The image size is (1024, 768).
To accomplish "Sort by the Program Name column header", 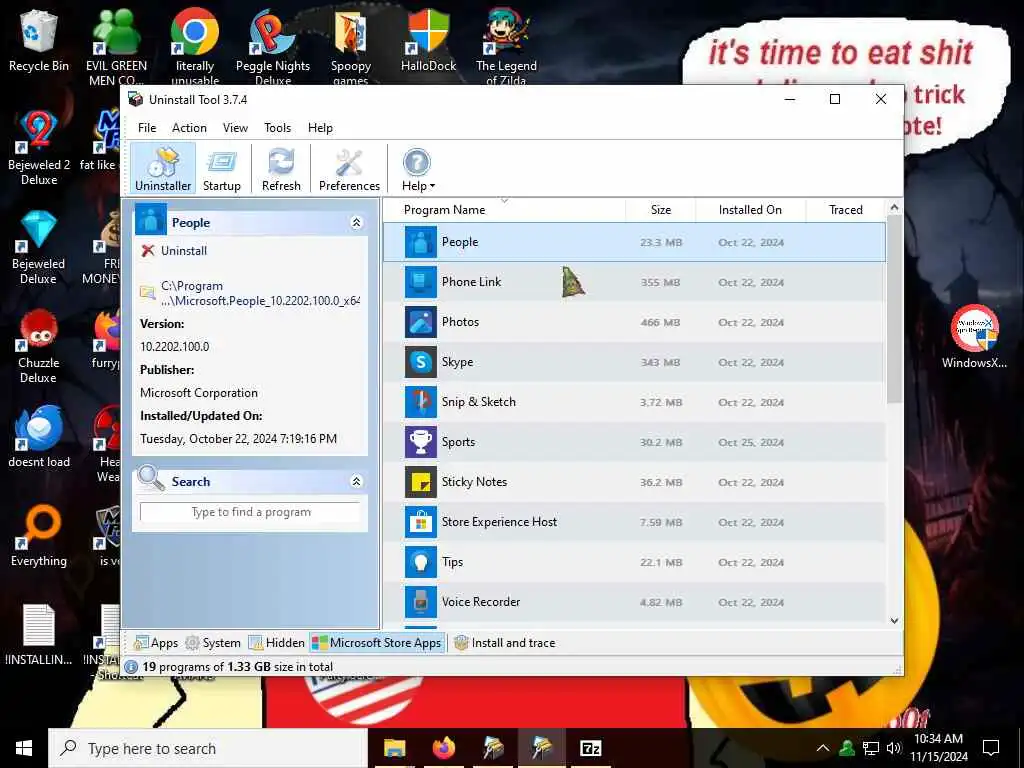I will point(504,210).
